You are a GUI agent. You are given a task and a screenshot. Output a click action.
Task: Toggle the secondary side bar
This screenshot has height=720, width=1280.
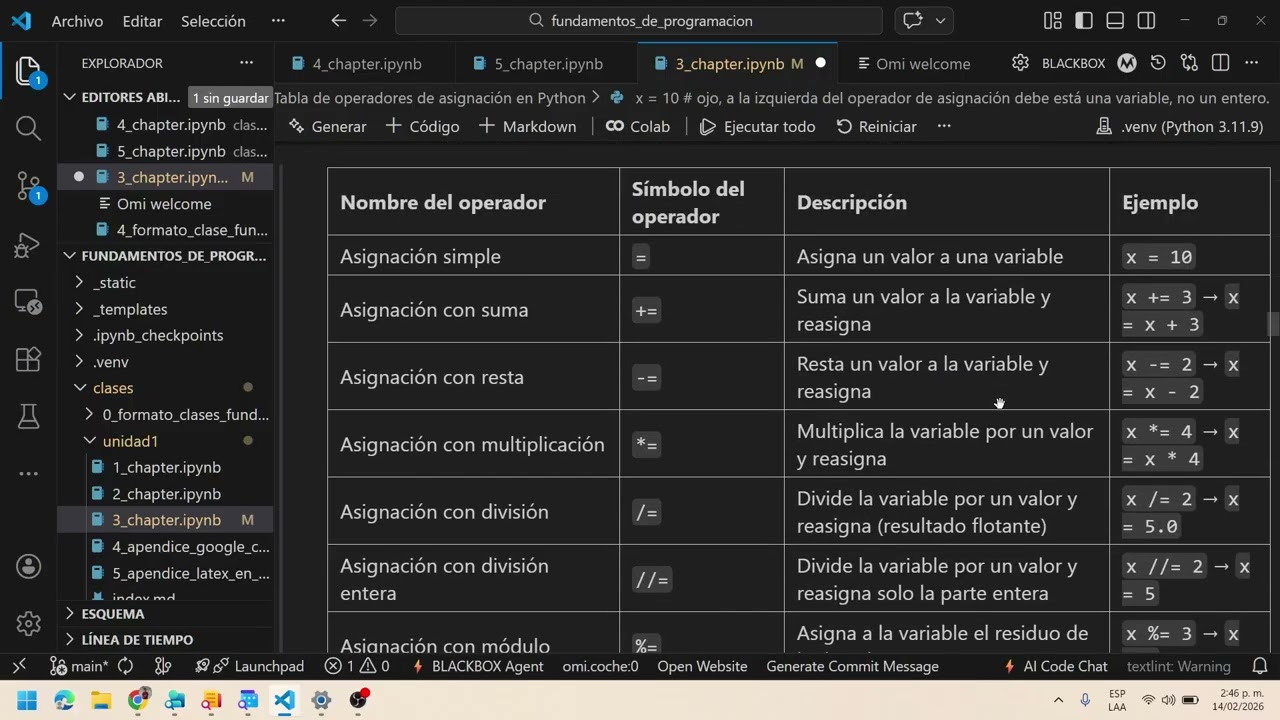pos(1147,20)
